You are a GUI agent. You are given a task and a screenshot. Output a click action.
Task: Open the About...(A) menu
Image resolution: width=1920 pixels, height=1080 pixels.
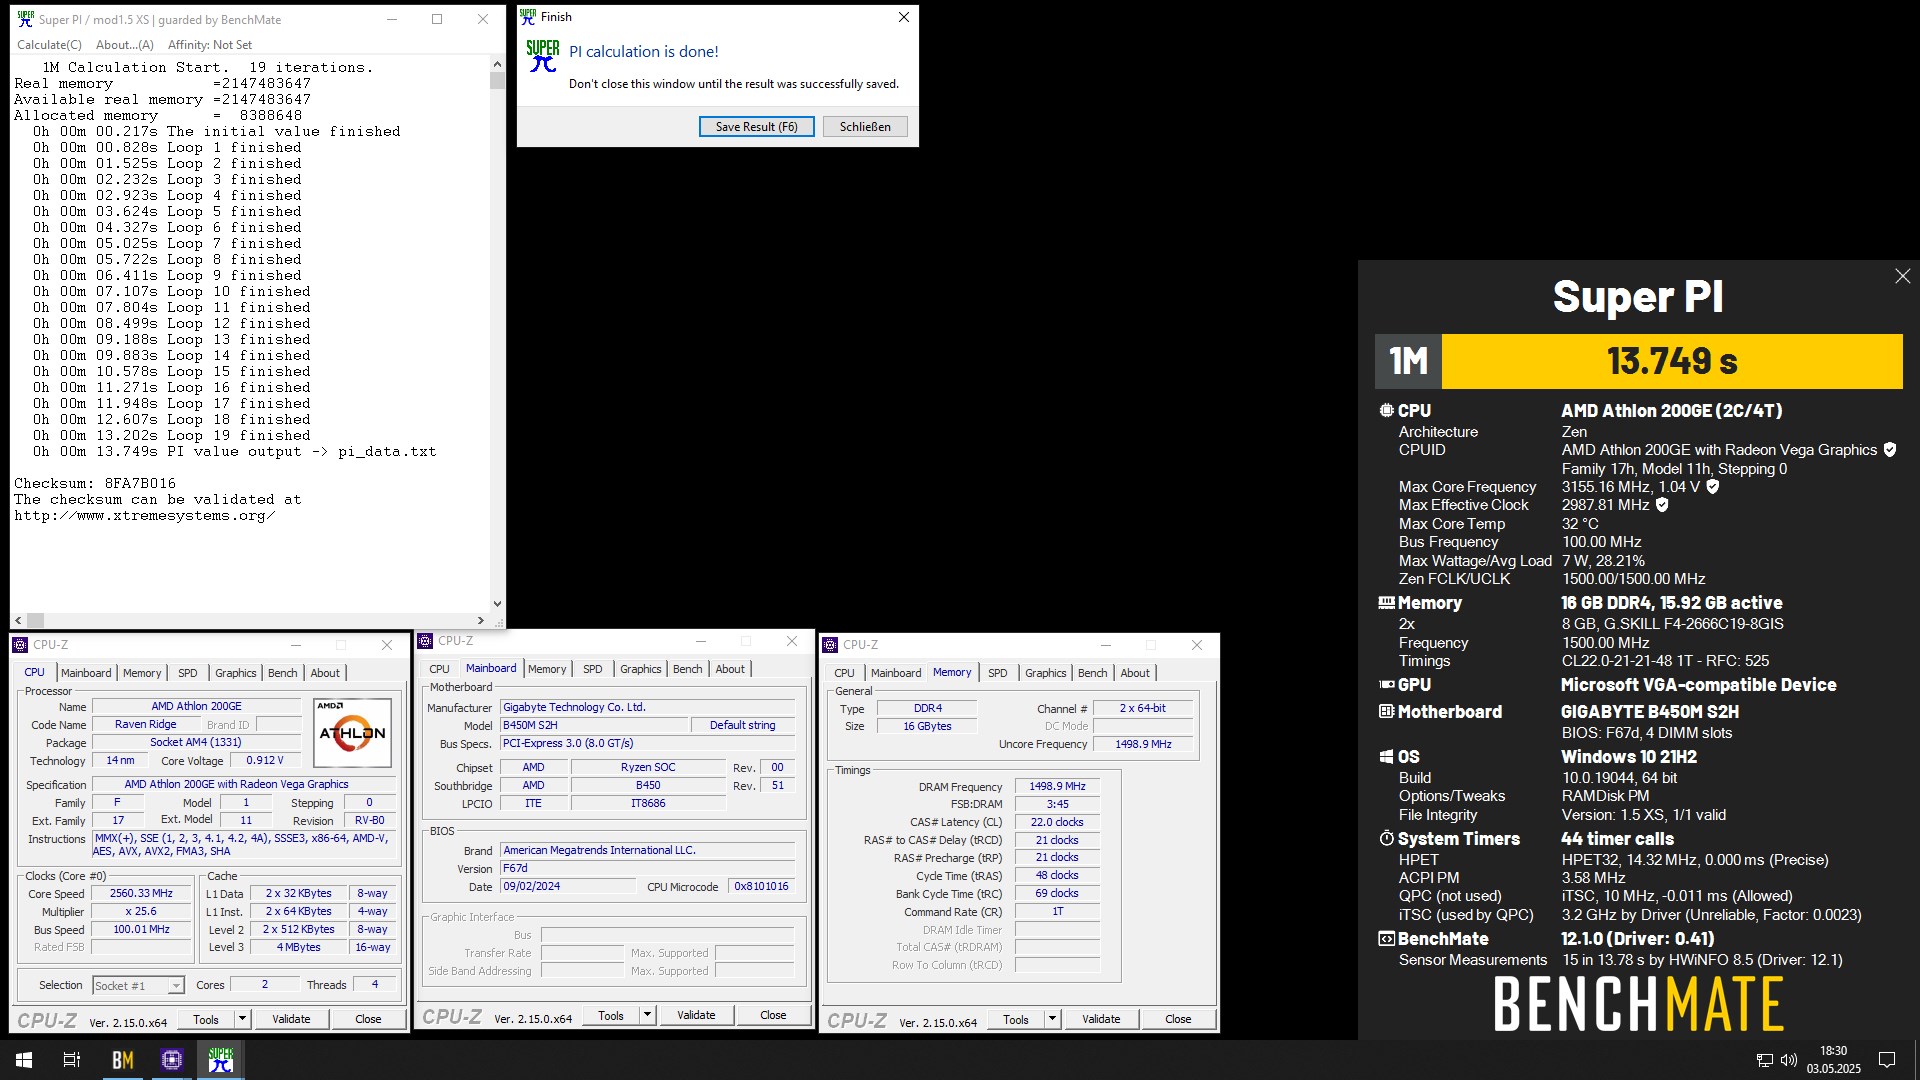tap(125, 45)
